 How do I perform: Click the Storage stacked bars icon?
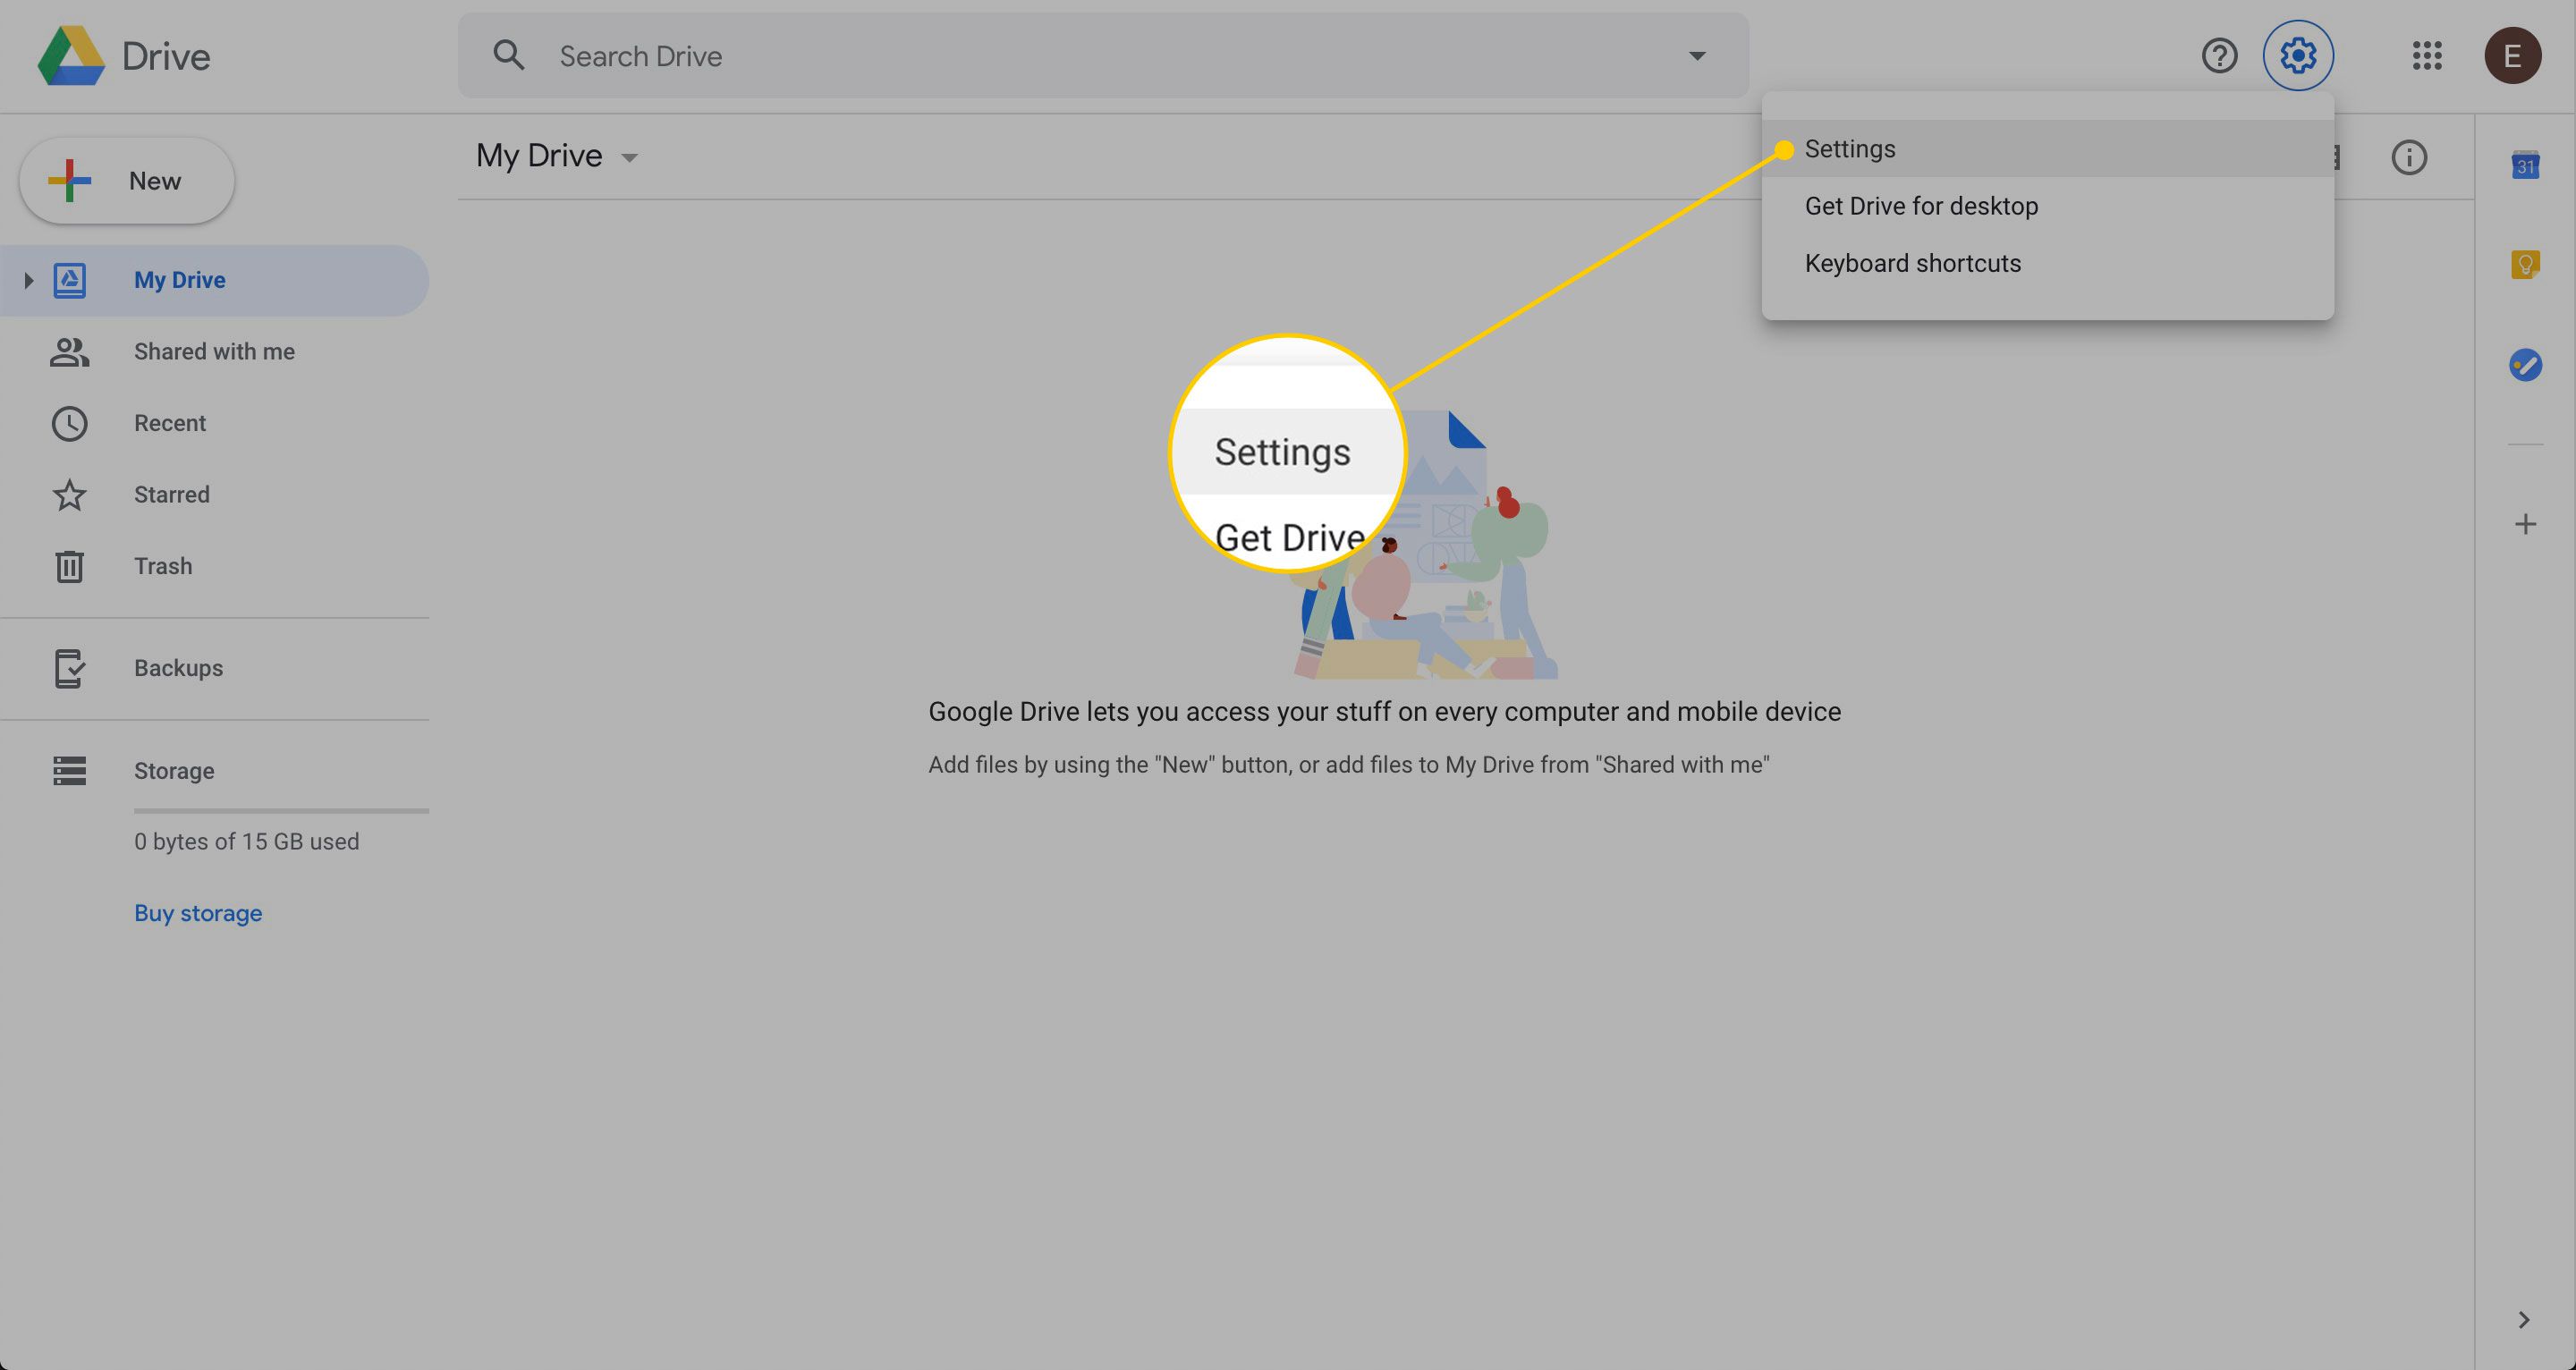[69, 771]
